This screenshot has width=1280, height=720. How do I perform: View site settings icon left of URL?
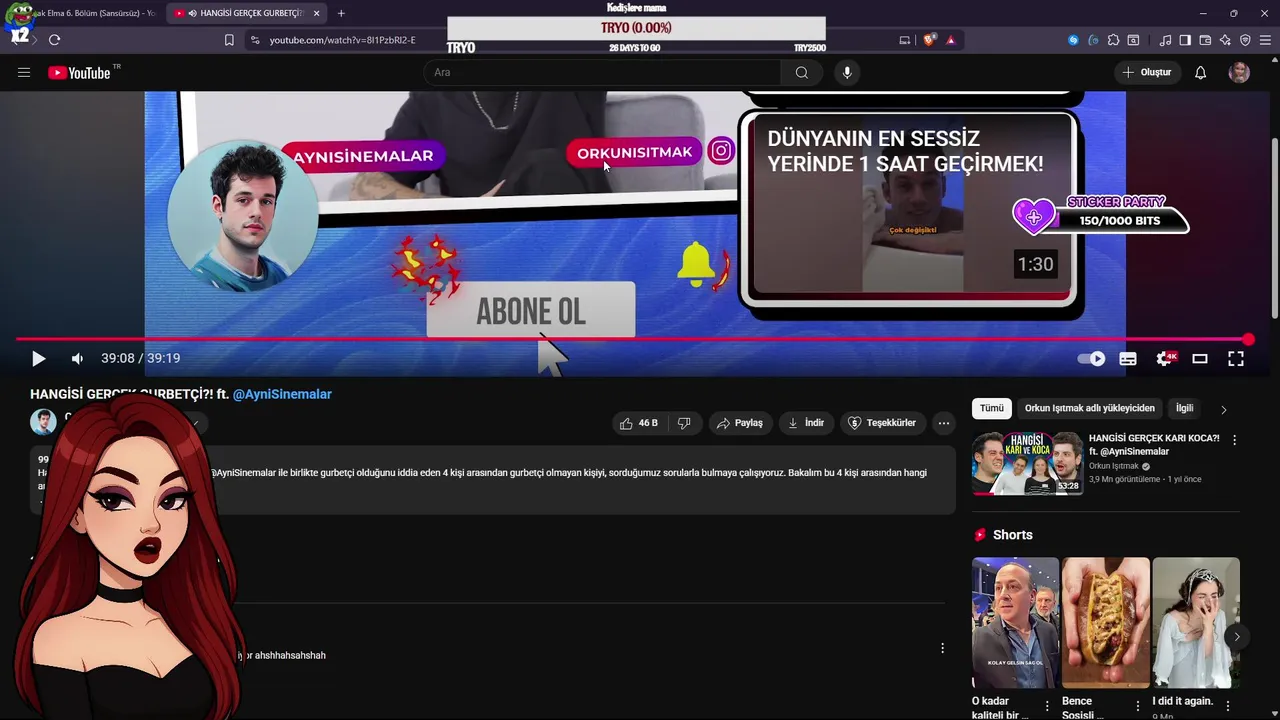click(x=255, y=40)
